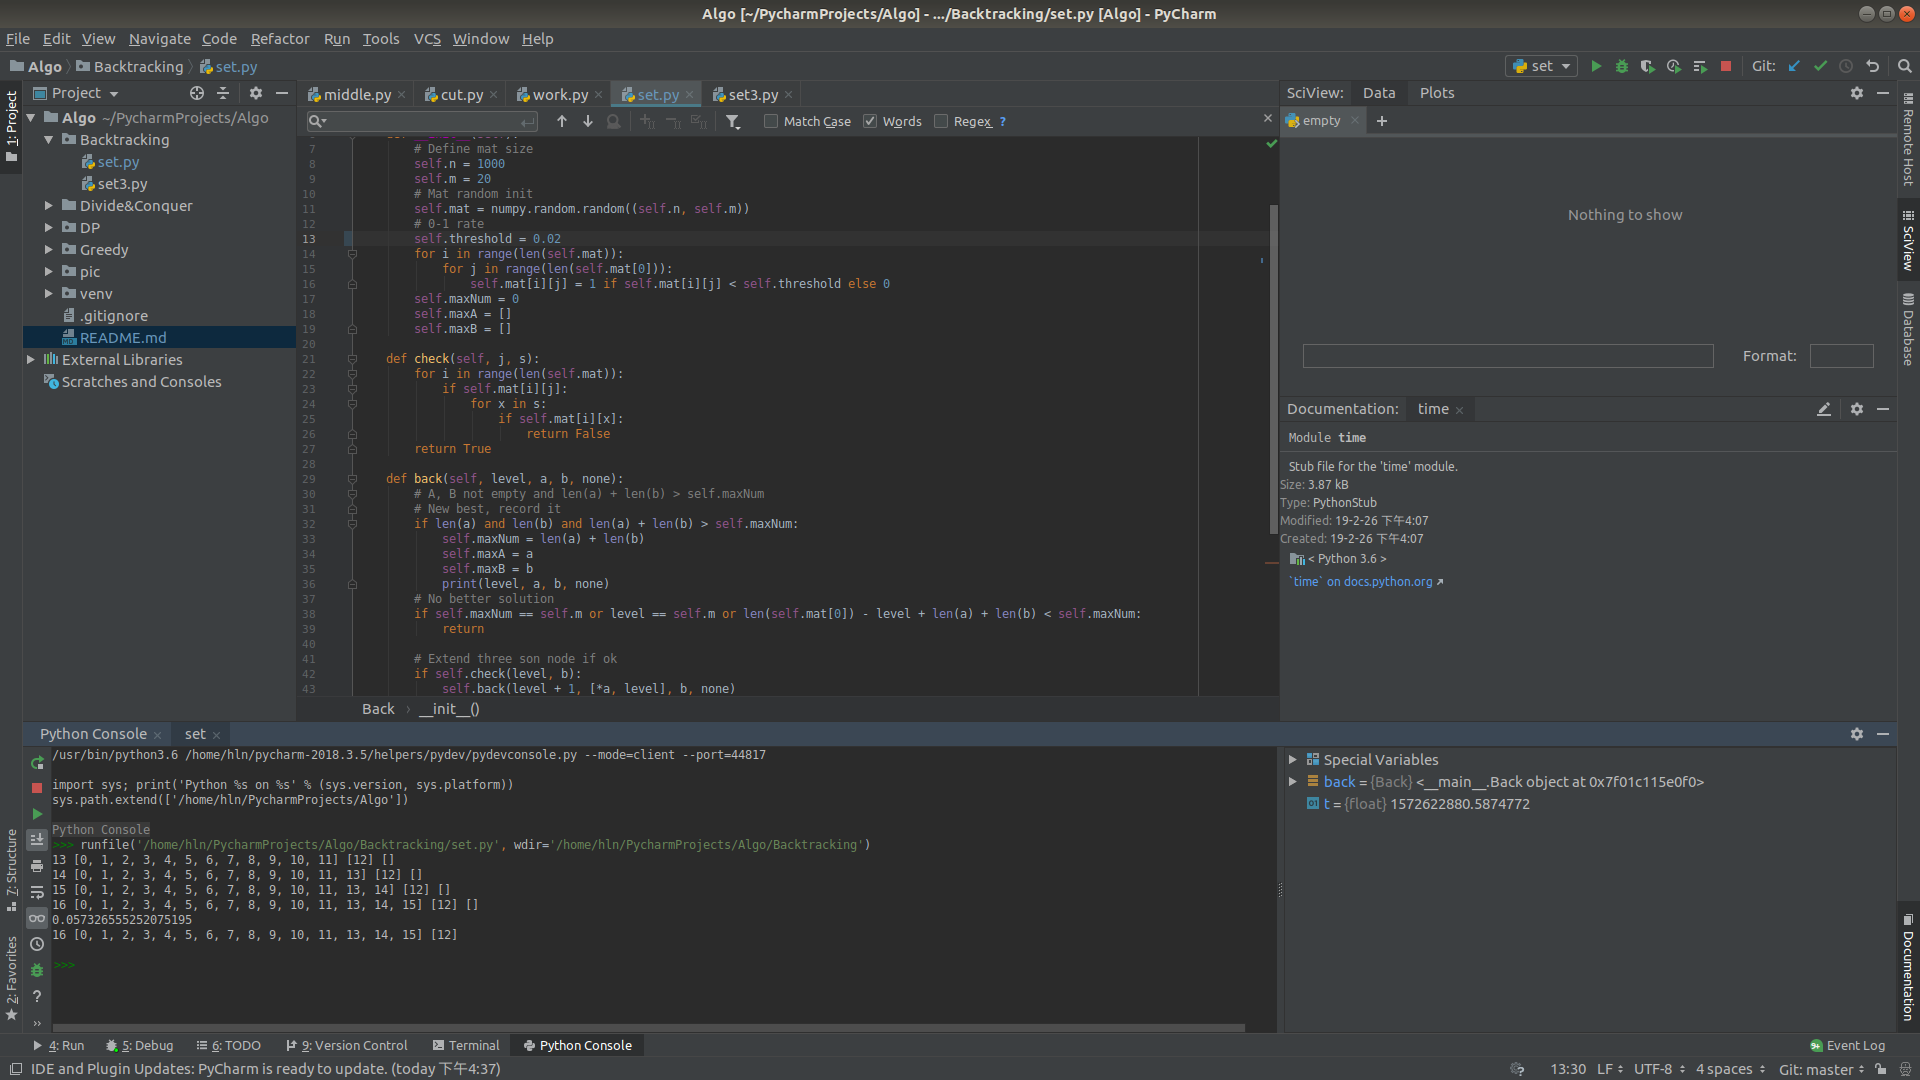Screen dimensions: 1920x1080
Task: Click the locate-file target icon in Project panel
Action: (x=197, y=93)
